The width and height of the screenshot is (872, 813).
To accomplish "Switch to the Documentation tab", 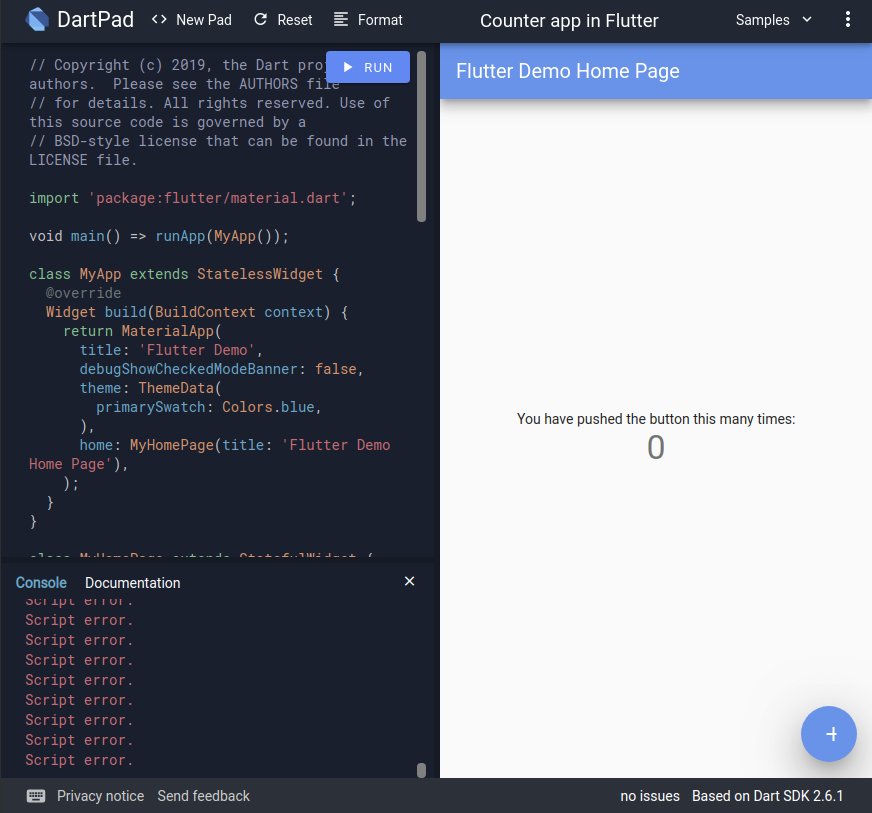I will [132, 583].
